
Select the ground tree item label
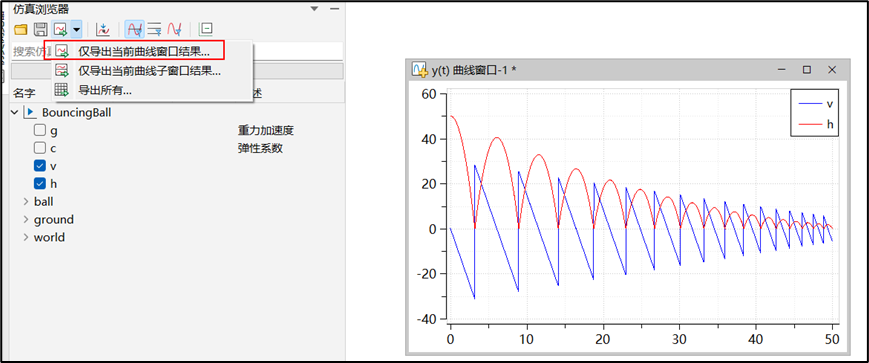54,219
